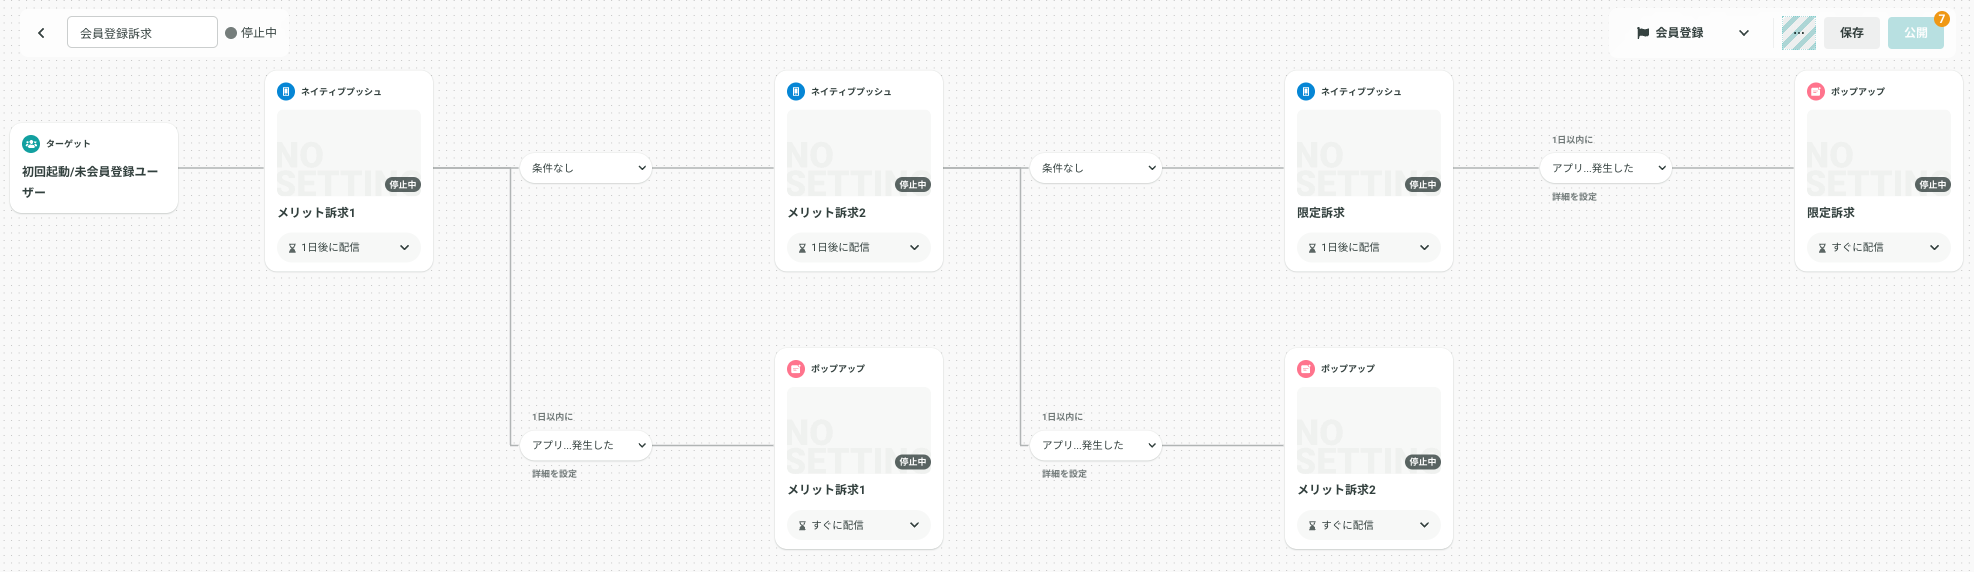Click the 保存 button
Screen dimensions: 1974x572
(x=1852, y=33)
